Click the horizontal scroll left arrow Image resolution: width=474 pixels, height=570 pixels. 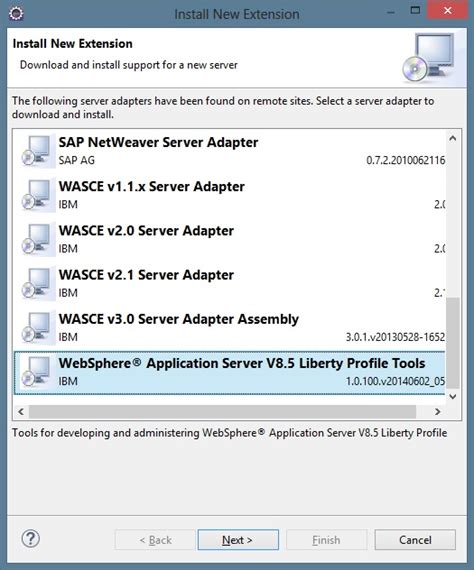click(21, 412)
